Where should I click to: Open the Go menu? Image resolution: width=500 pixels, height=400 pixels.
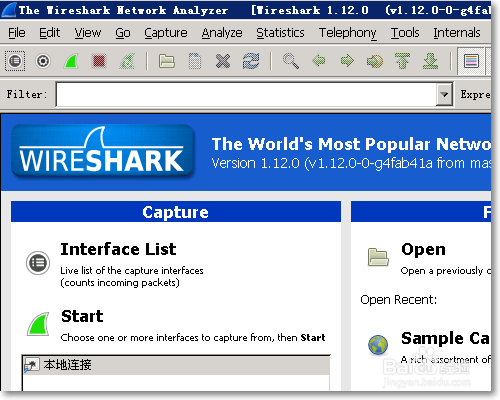pos(123,33)
